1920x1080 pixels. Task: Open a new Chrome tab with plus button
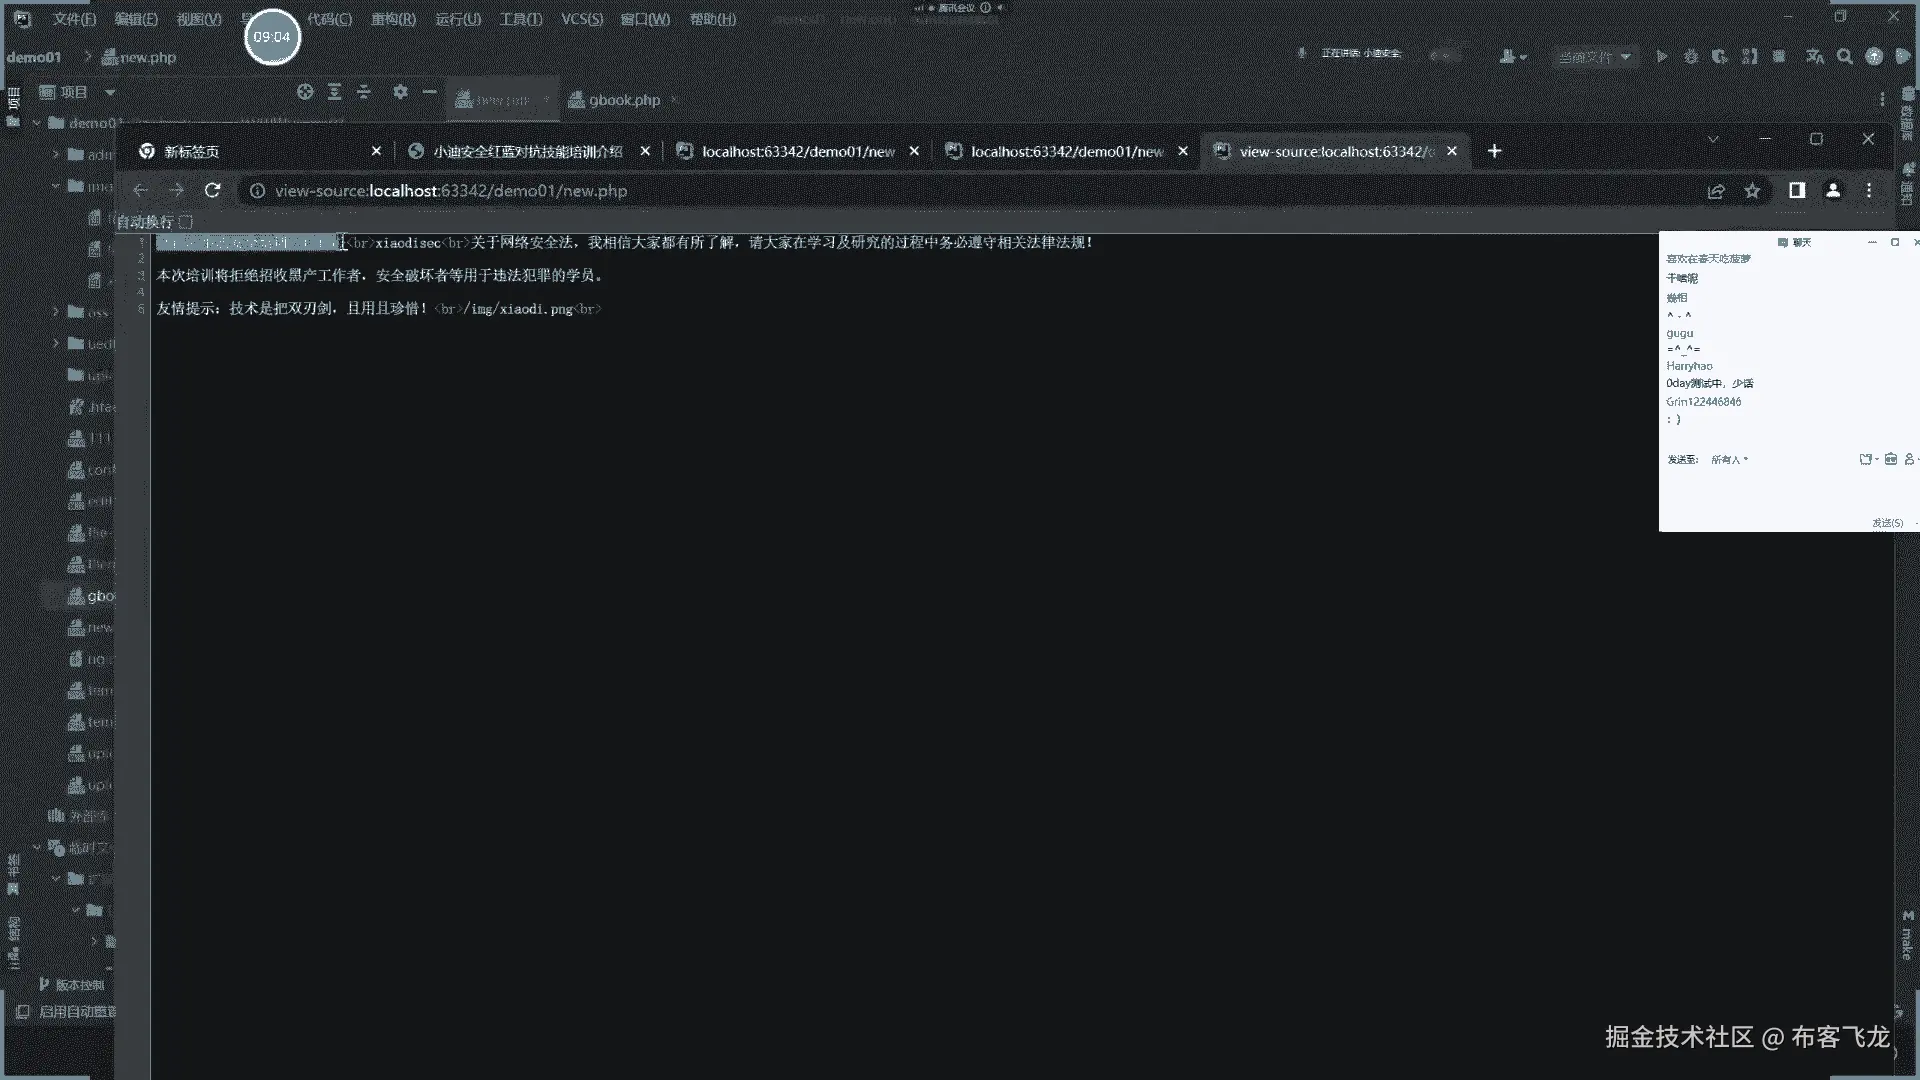point(1494,151)
